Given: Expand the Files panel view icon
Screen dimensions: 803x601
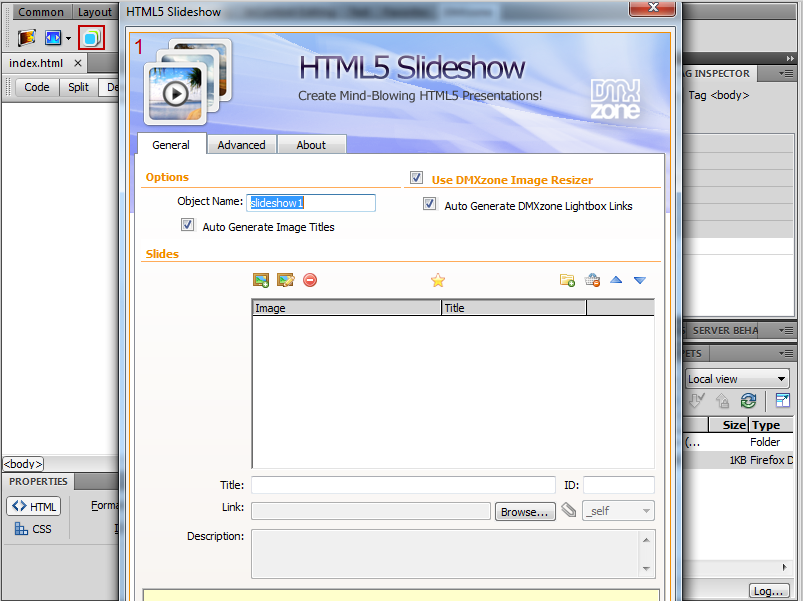Looking at the screenshot, I should pos(783,400).
